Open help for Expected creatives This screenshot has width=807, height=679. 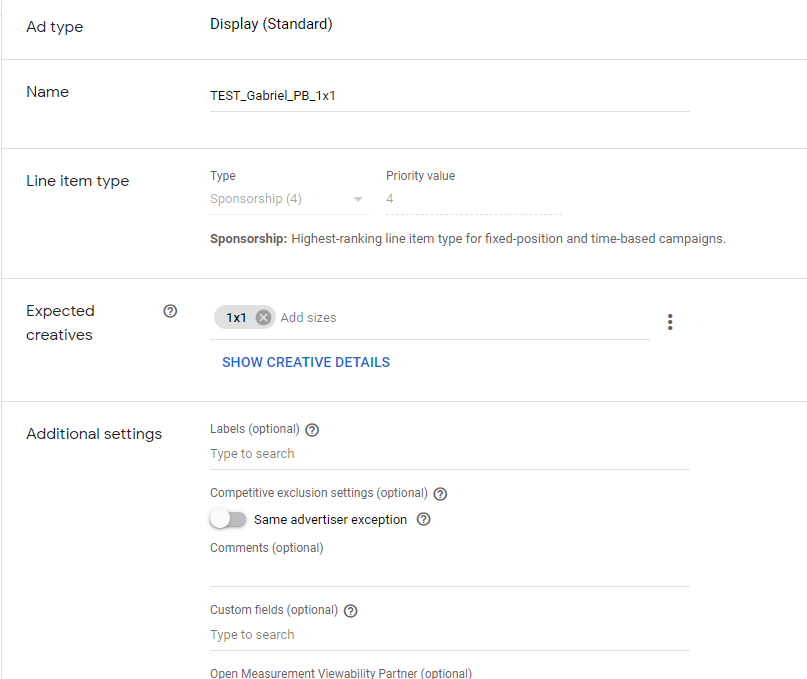pos(170,311)
